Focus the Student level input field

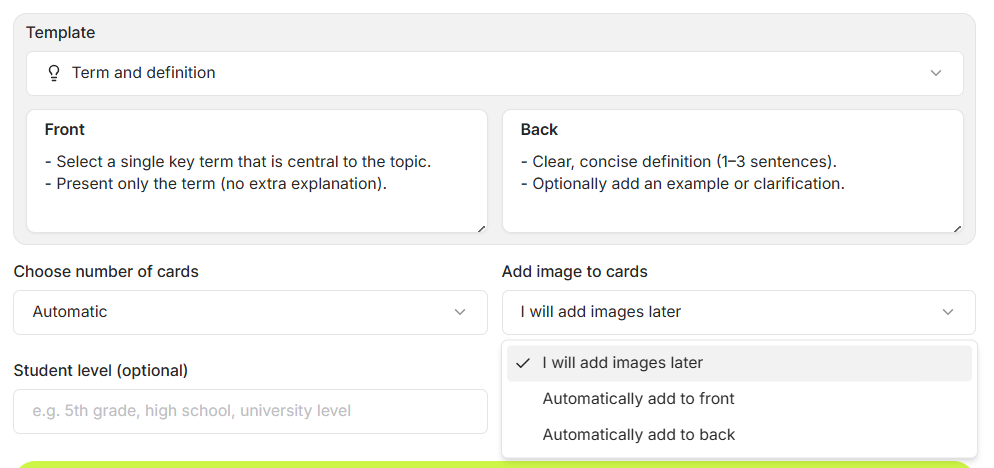coord(250,411)
